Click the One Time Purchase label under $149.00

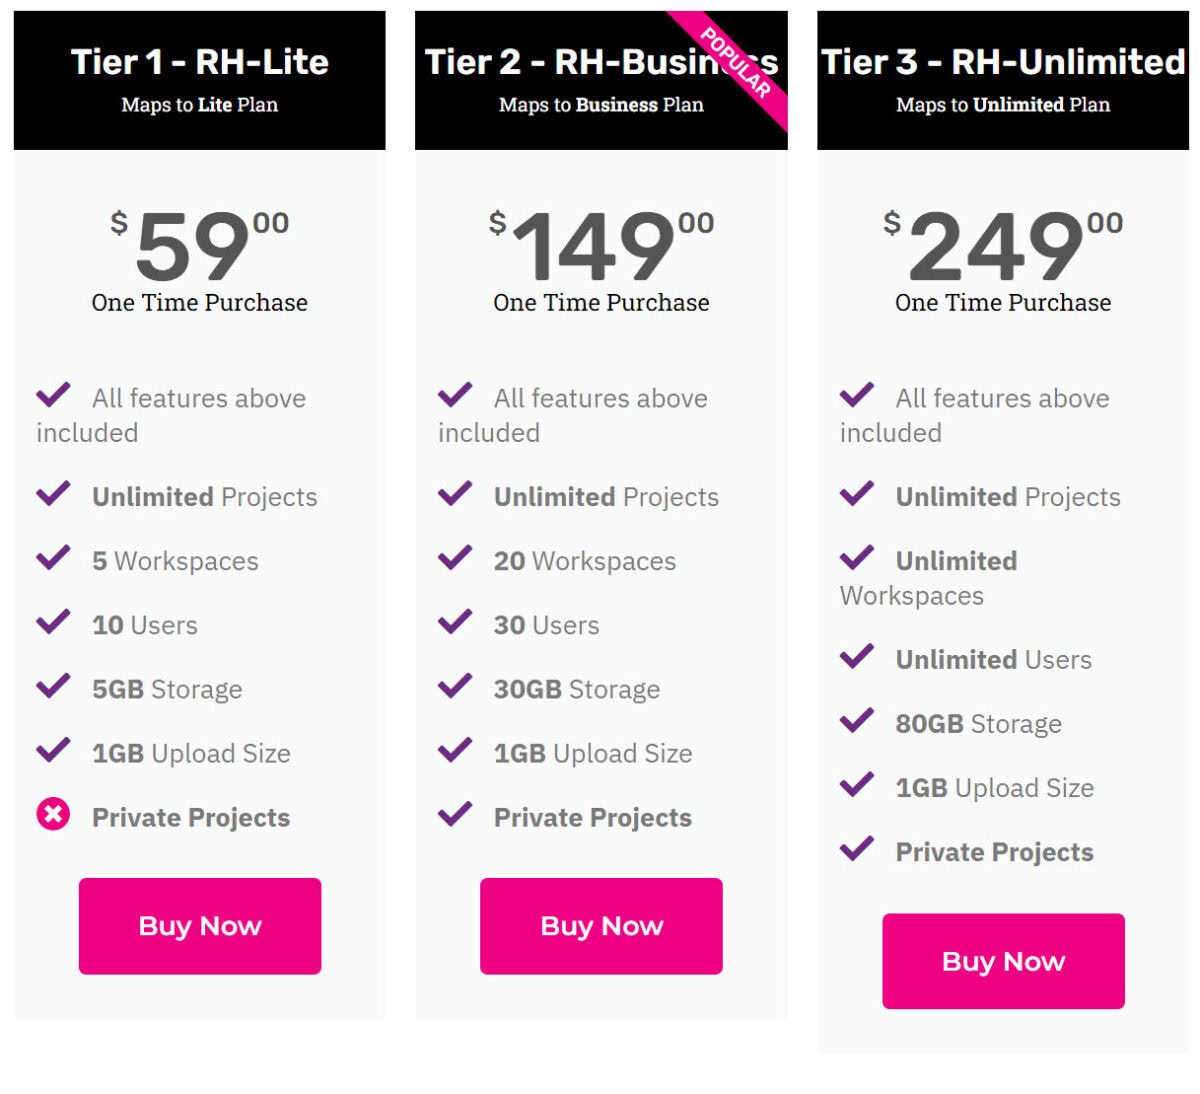coord(601,303)
